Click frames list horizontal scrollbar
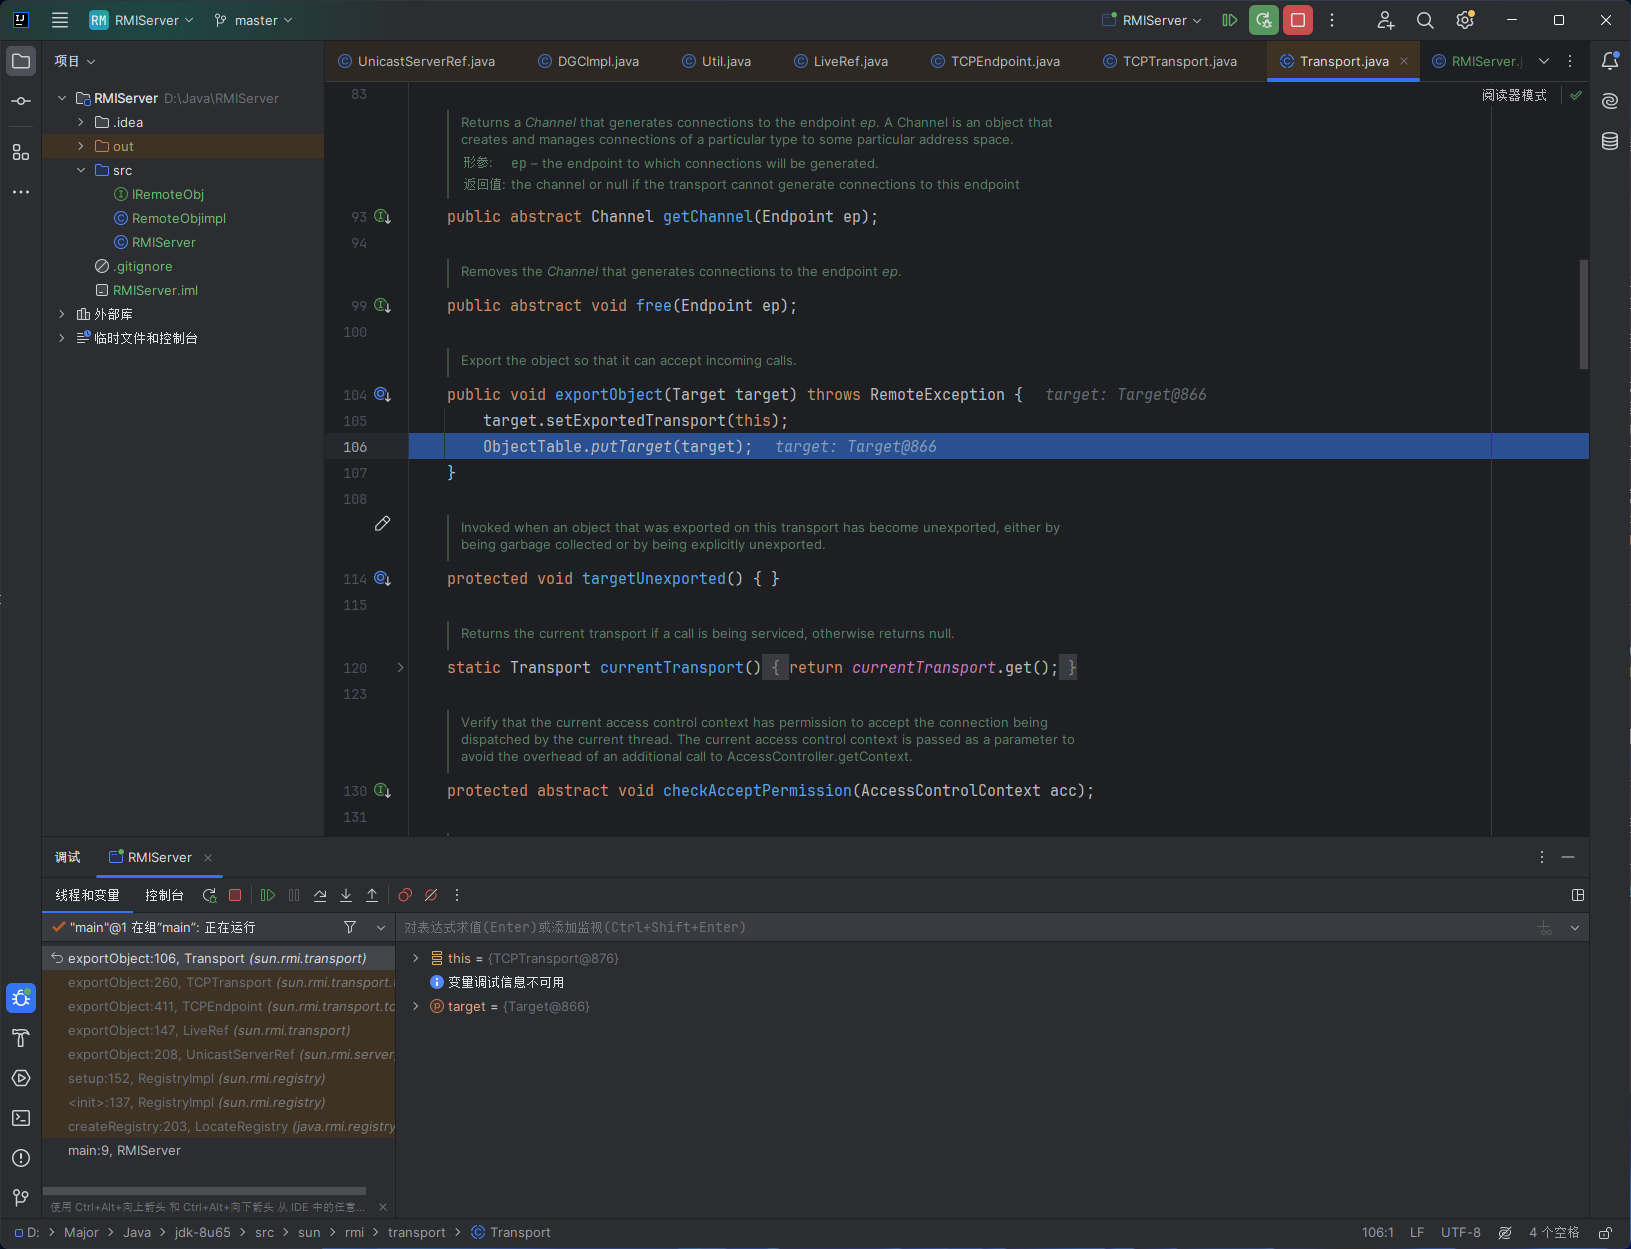 (x=204, y=1191)
